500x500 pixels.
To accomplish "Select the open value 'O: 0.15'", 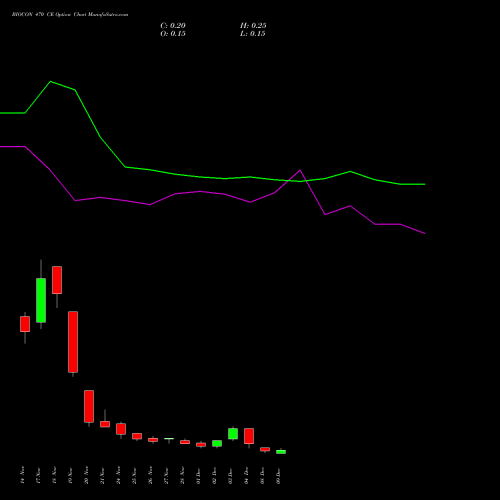I will click(173, 34).
